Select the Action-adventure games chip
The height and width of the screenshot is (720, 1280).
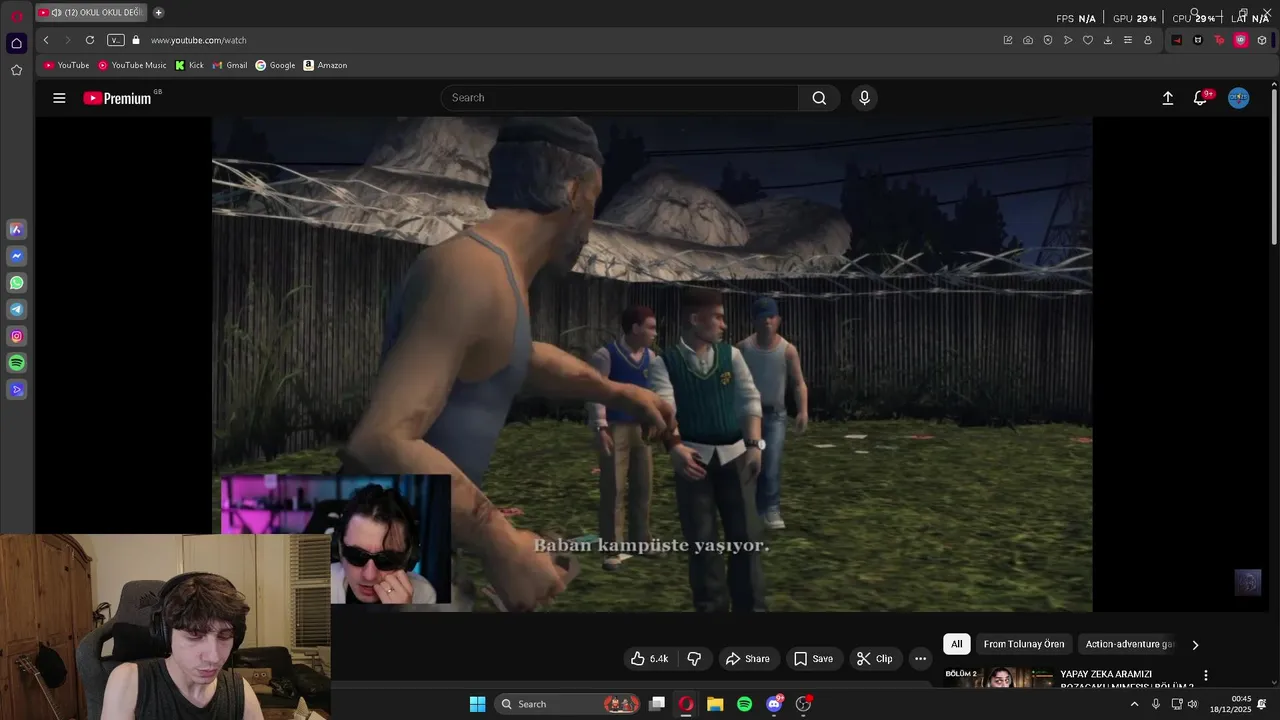click(x=1130, y=644)
